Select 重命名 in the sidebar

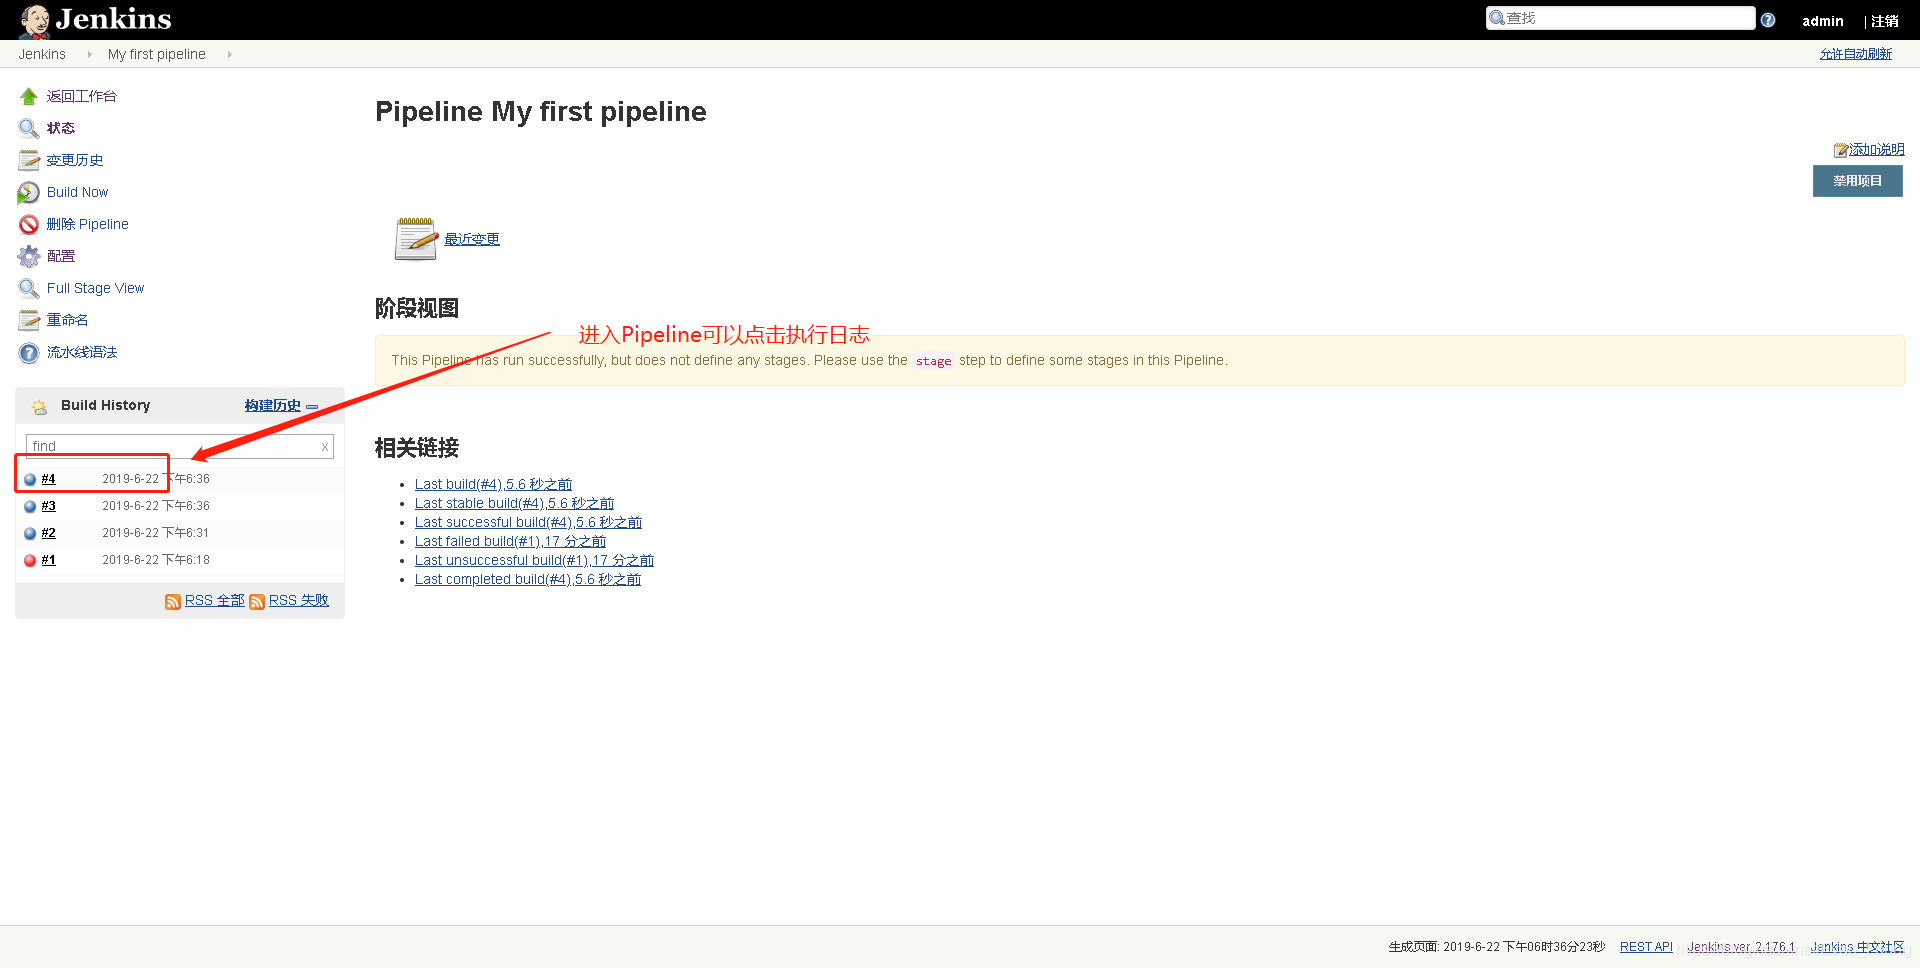68,320
